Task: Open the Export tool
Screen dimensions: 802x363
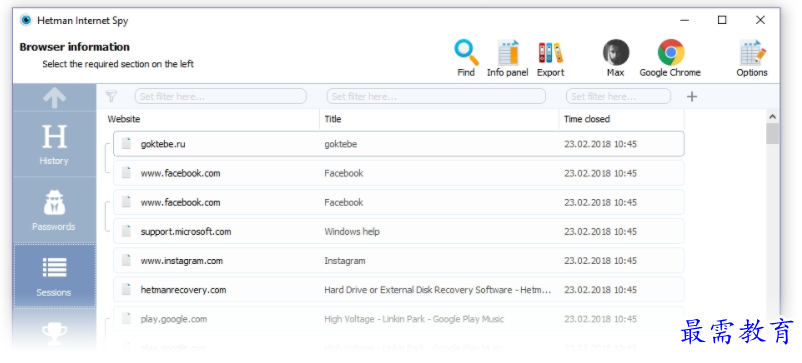Action: [x=550, y=58]
